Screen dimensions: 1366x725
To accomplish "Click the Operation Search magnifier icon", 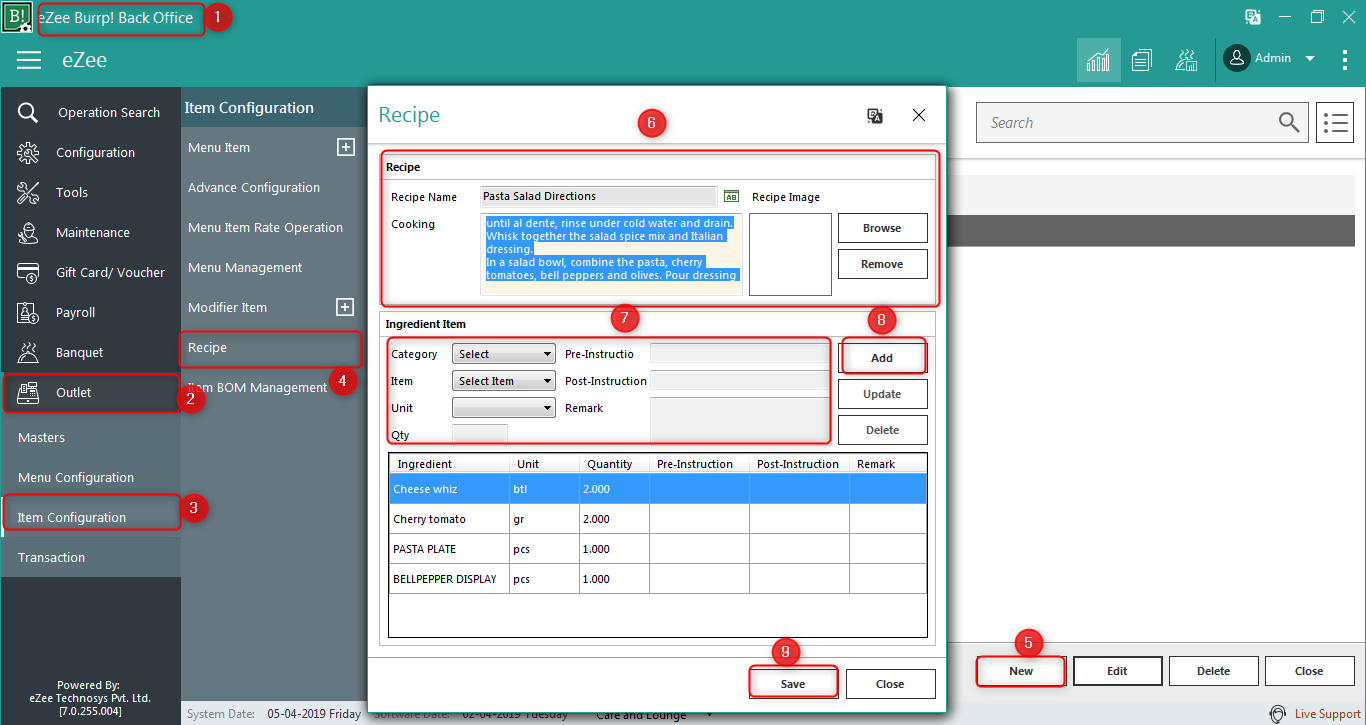I will [x=28, y=112].
